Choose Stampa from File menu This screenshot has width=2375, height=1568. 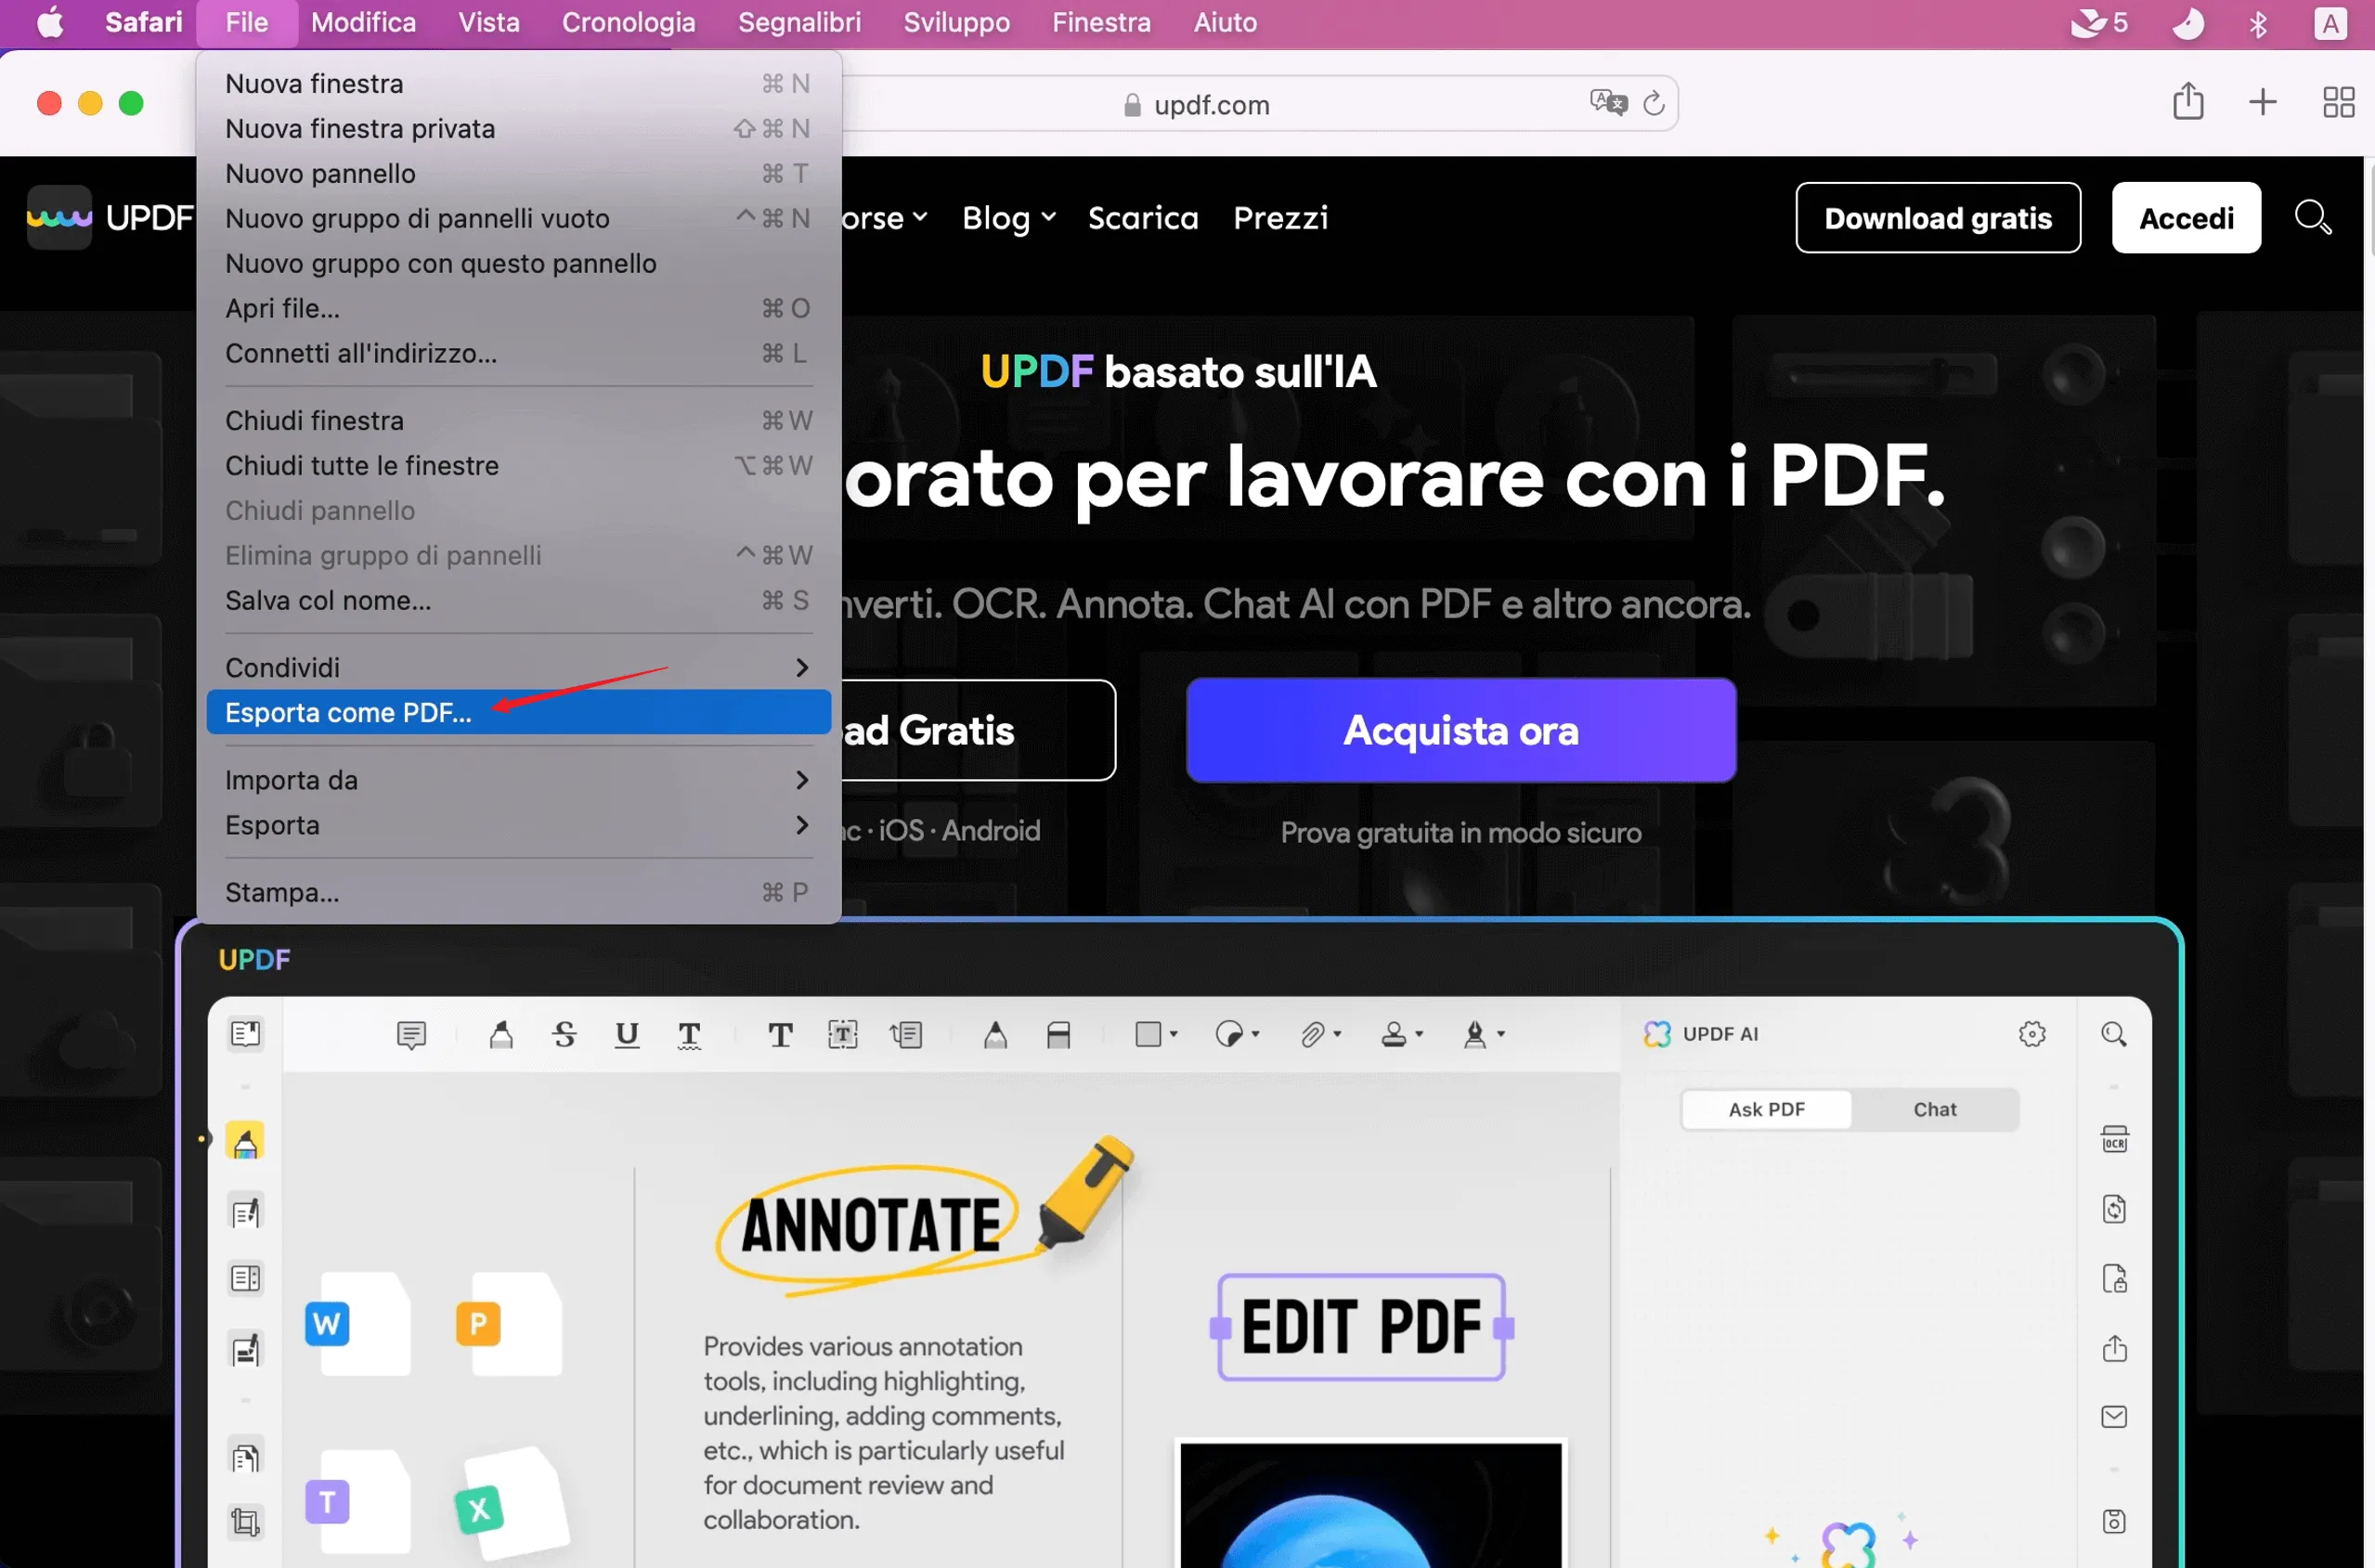point(518,892)
